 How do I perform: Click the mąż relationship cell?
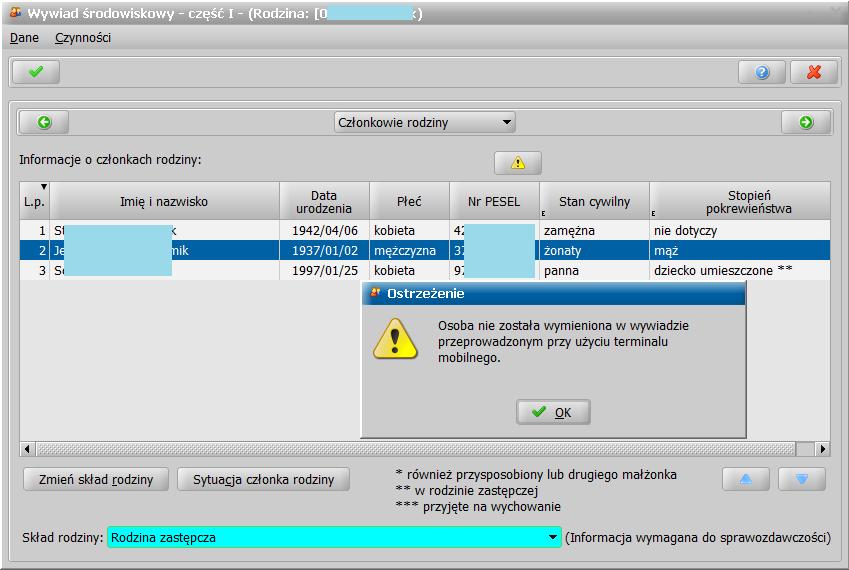tap(740, 251)
